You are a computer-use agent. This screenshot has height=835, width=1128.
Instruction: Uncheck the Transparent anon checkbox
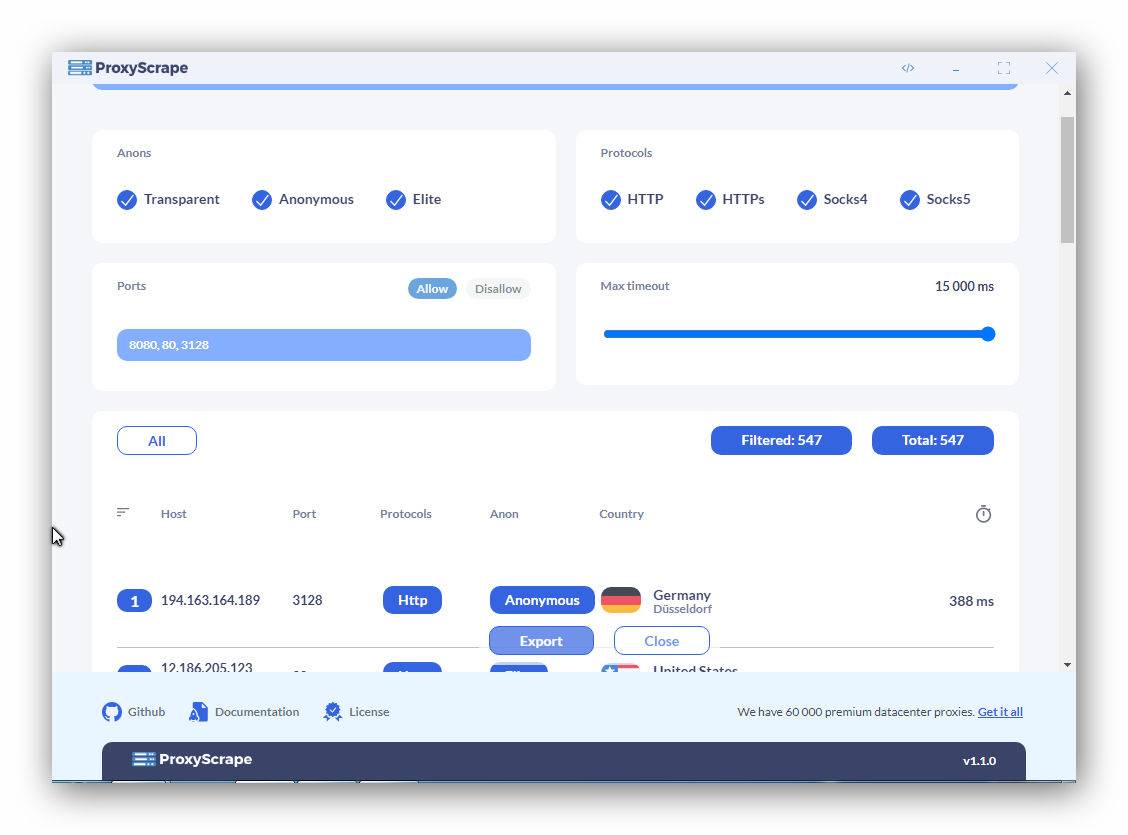127,199
